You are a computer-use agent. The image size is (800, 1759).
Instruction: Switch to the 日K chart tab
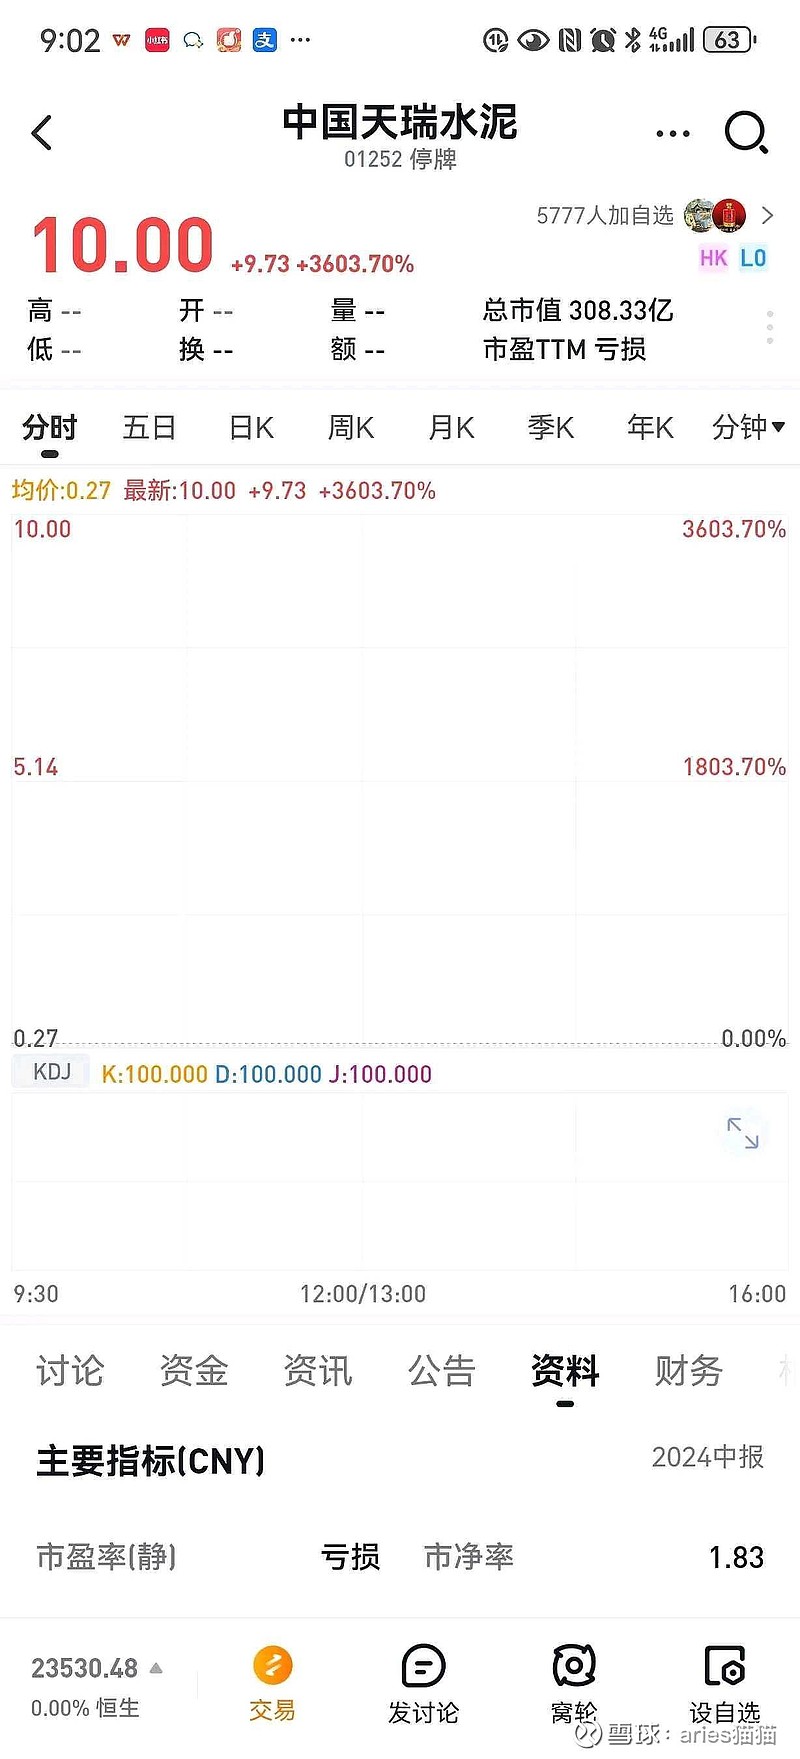click(x=251, y=428)
